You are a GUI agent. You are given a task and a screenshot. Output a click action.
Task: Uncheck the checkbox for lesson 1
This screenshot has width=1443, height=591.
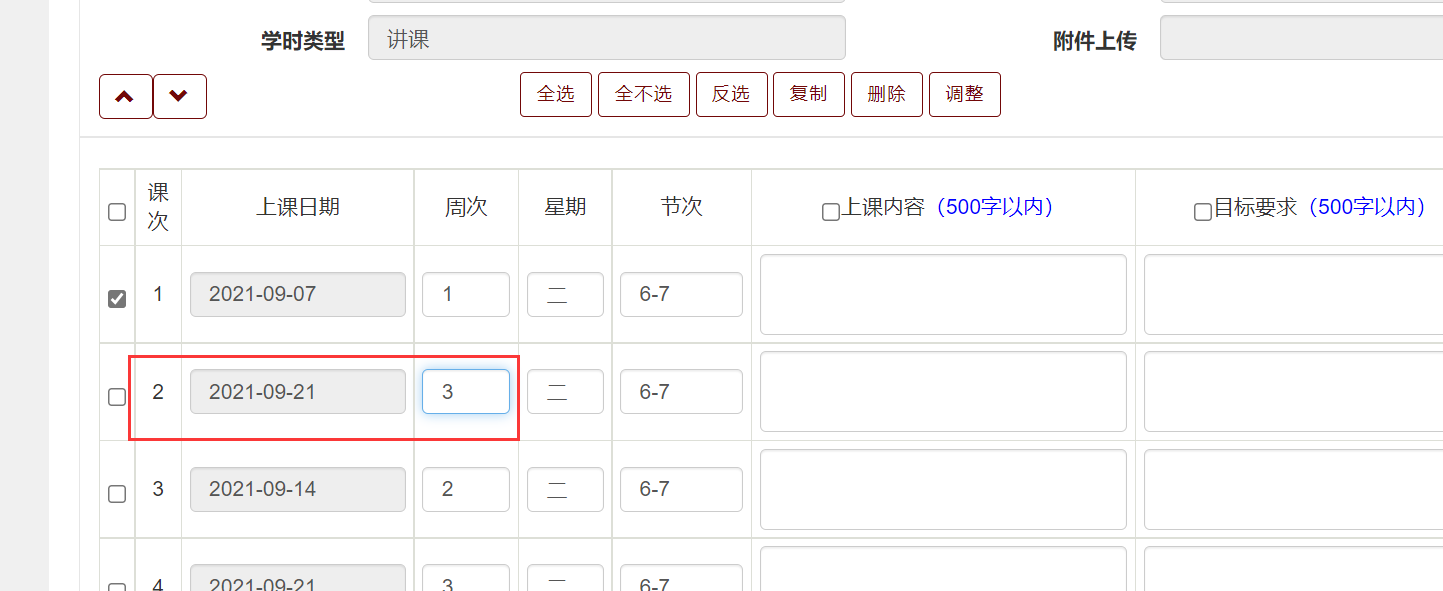pyautogui.click(x=117, y=299)
